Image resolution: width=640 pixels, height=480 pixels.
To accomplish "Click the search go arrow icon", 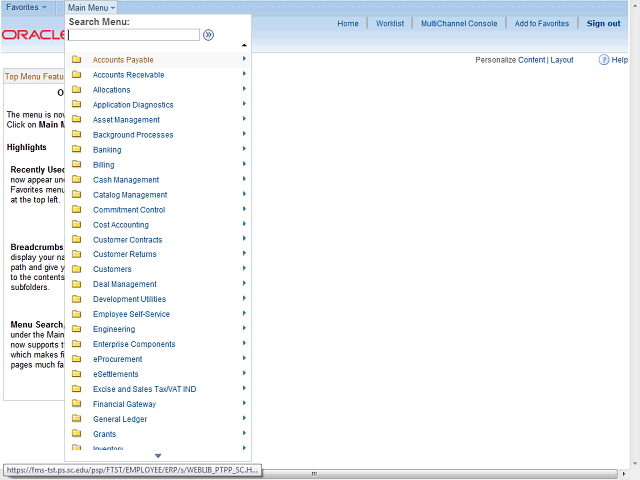I will pos(208,35).
